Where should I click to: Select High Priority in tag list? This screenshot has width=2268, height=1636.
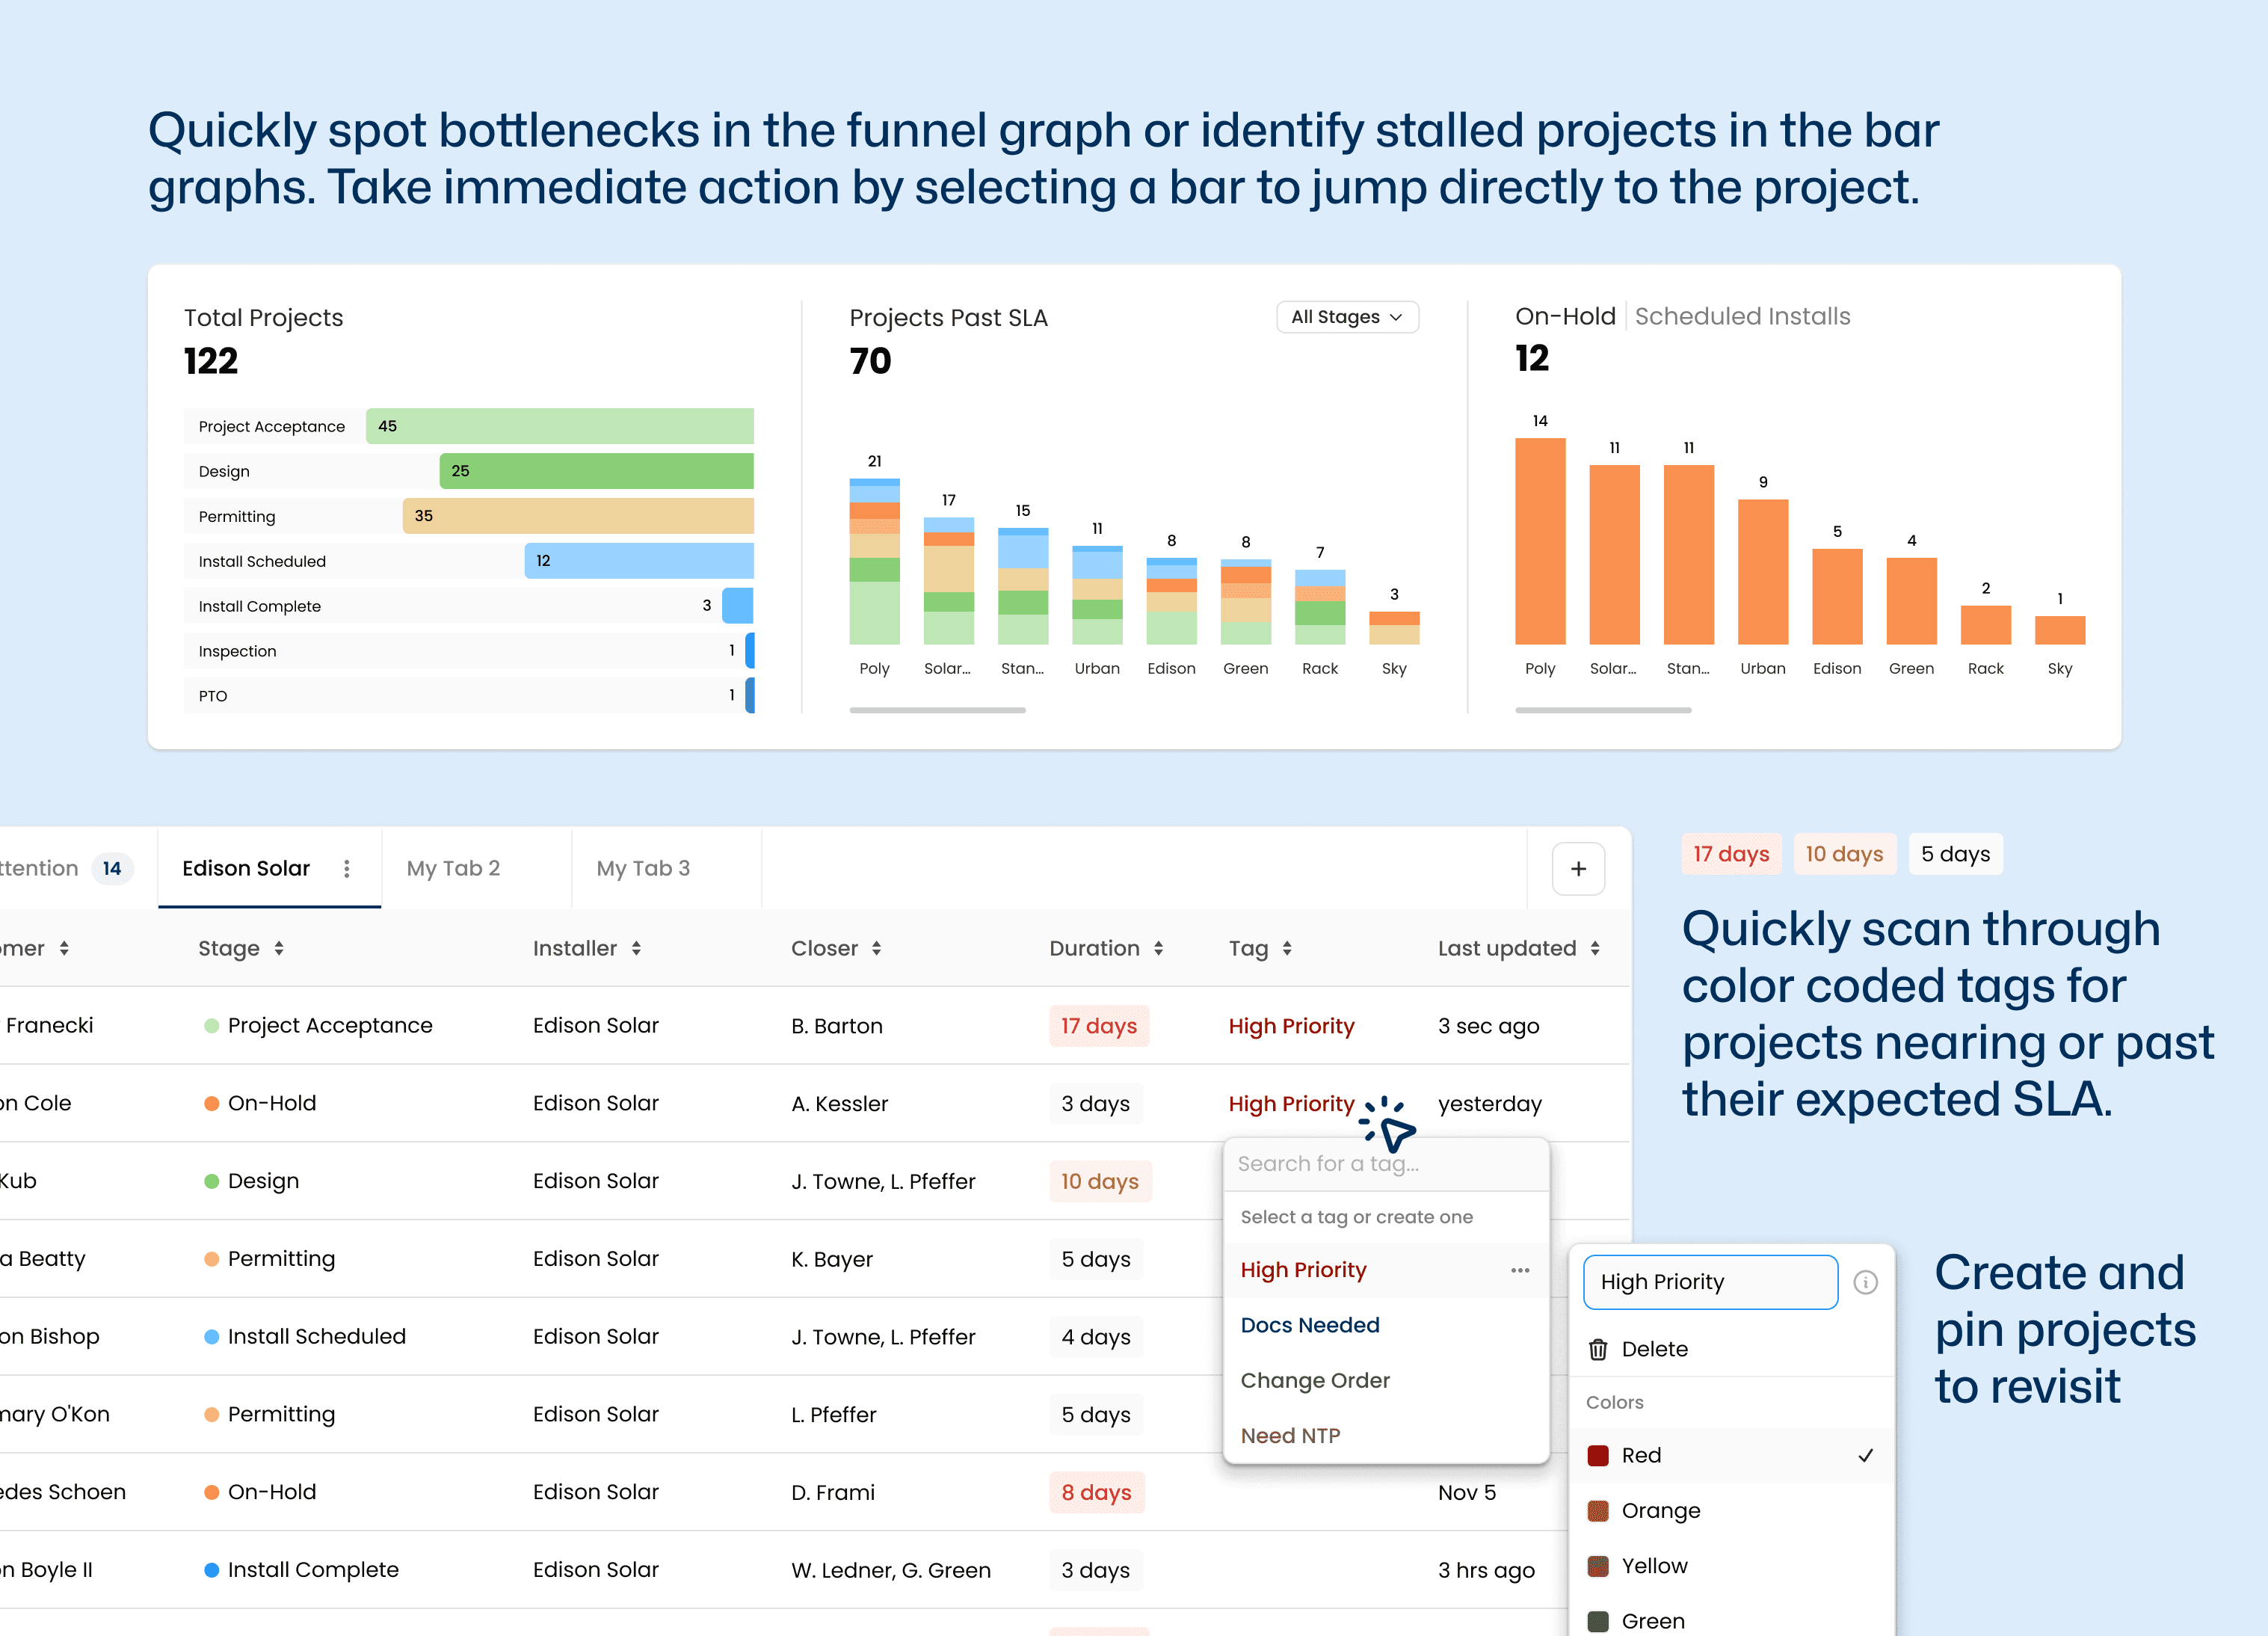point(1303,1270)
